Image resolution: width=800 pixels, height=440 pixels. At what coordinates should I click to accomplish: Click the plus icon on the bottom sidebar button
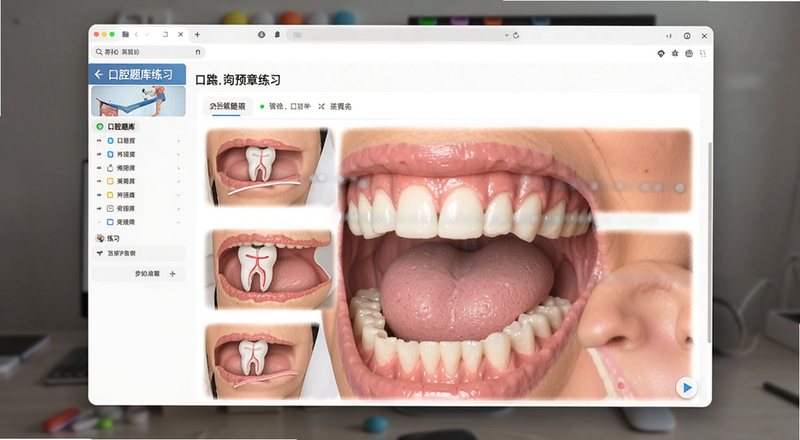coord(172,274)
